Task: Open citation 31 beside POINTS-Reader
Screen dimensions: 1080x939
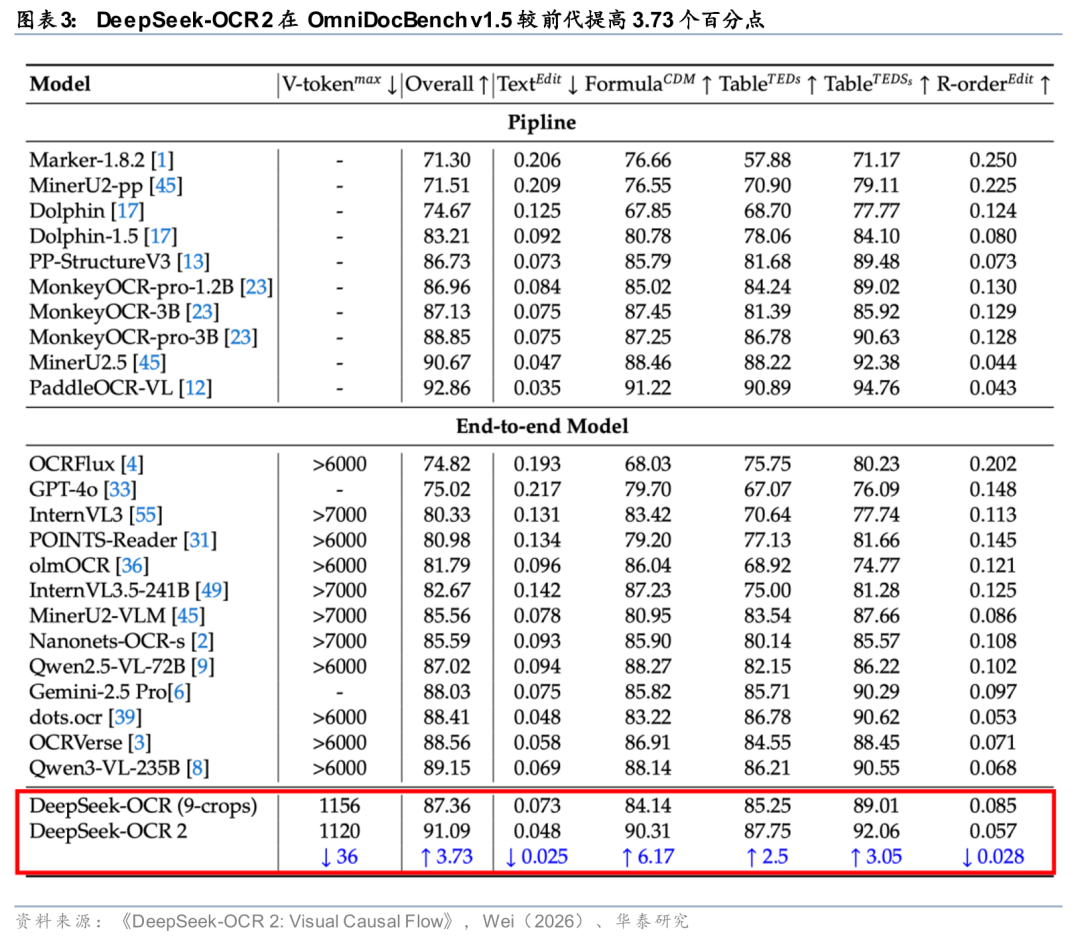Action: click(200, 540)
